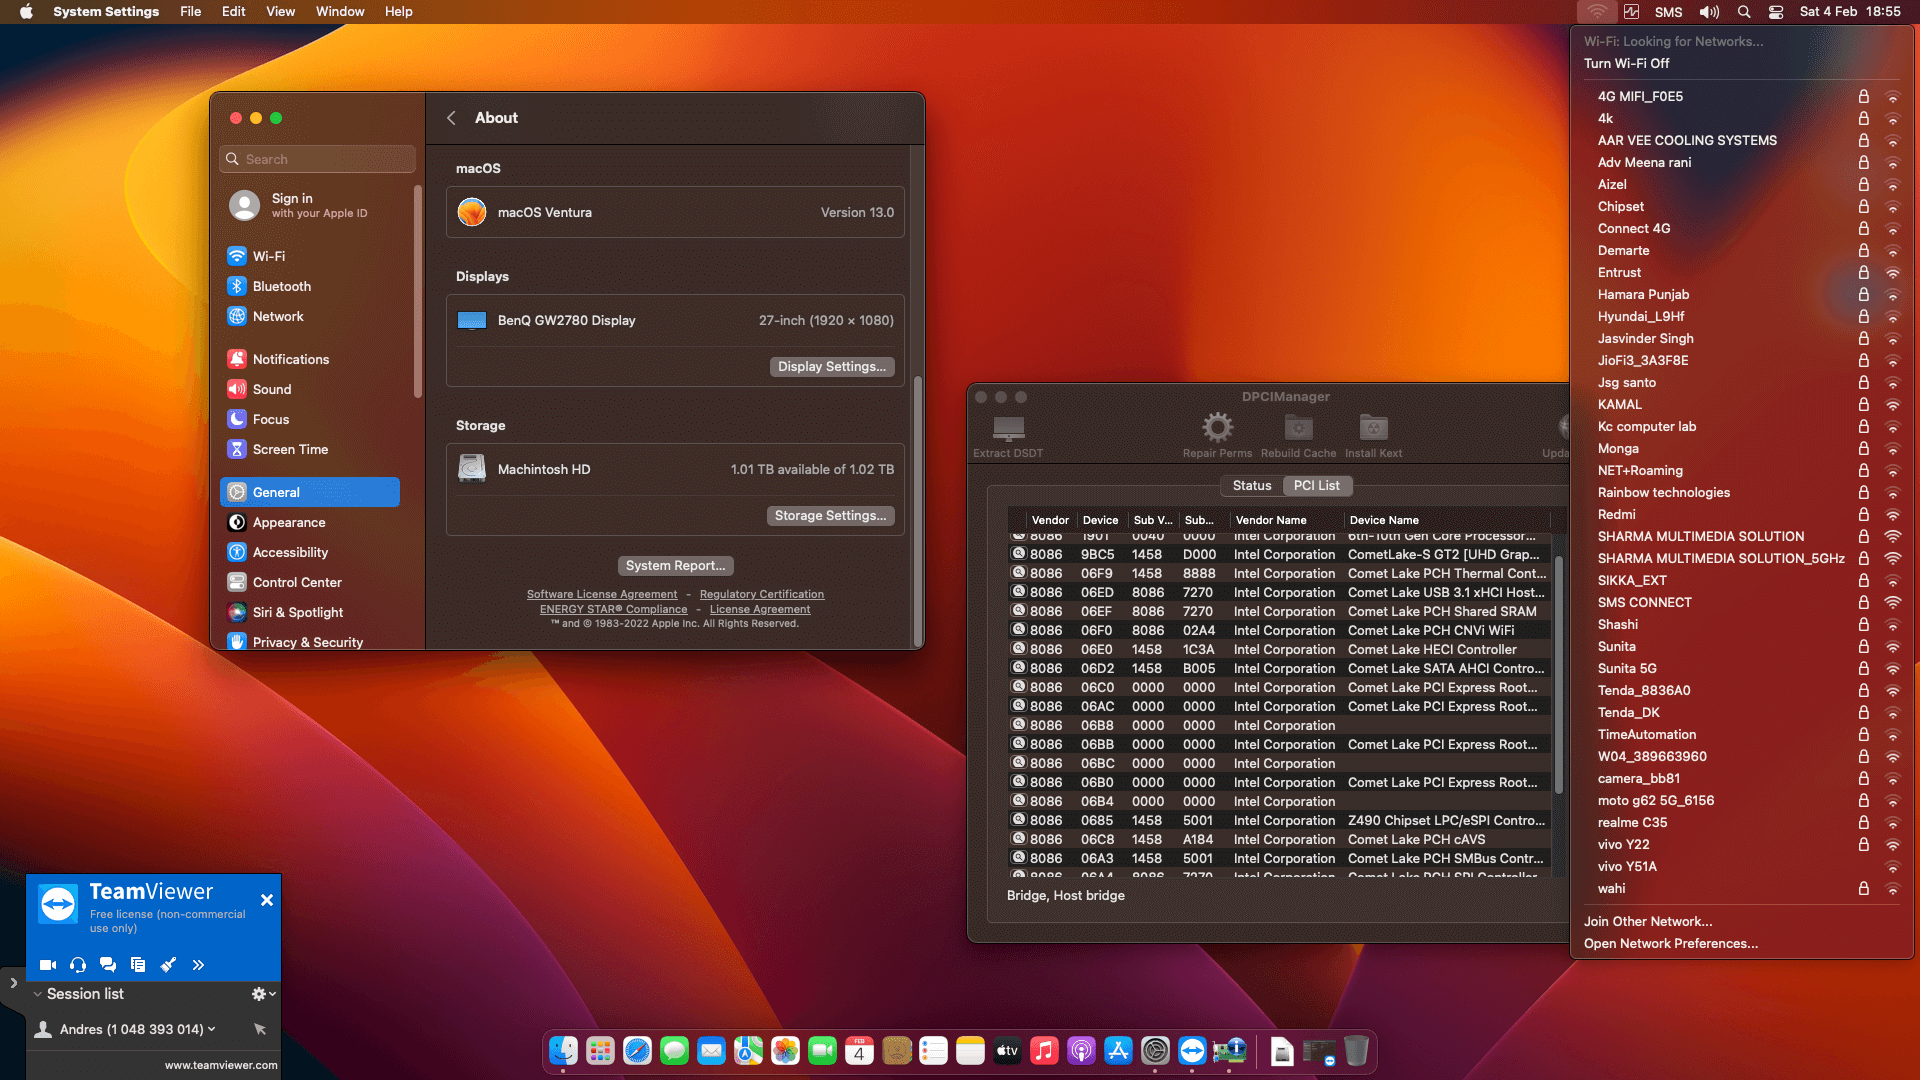The image size is (1920, 1080).
Task: Open TeamViewer video call icon
Action: tap(47, 965)
